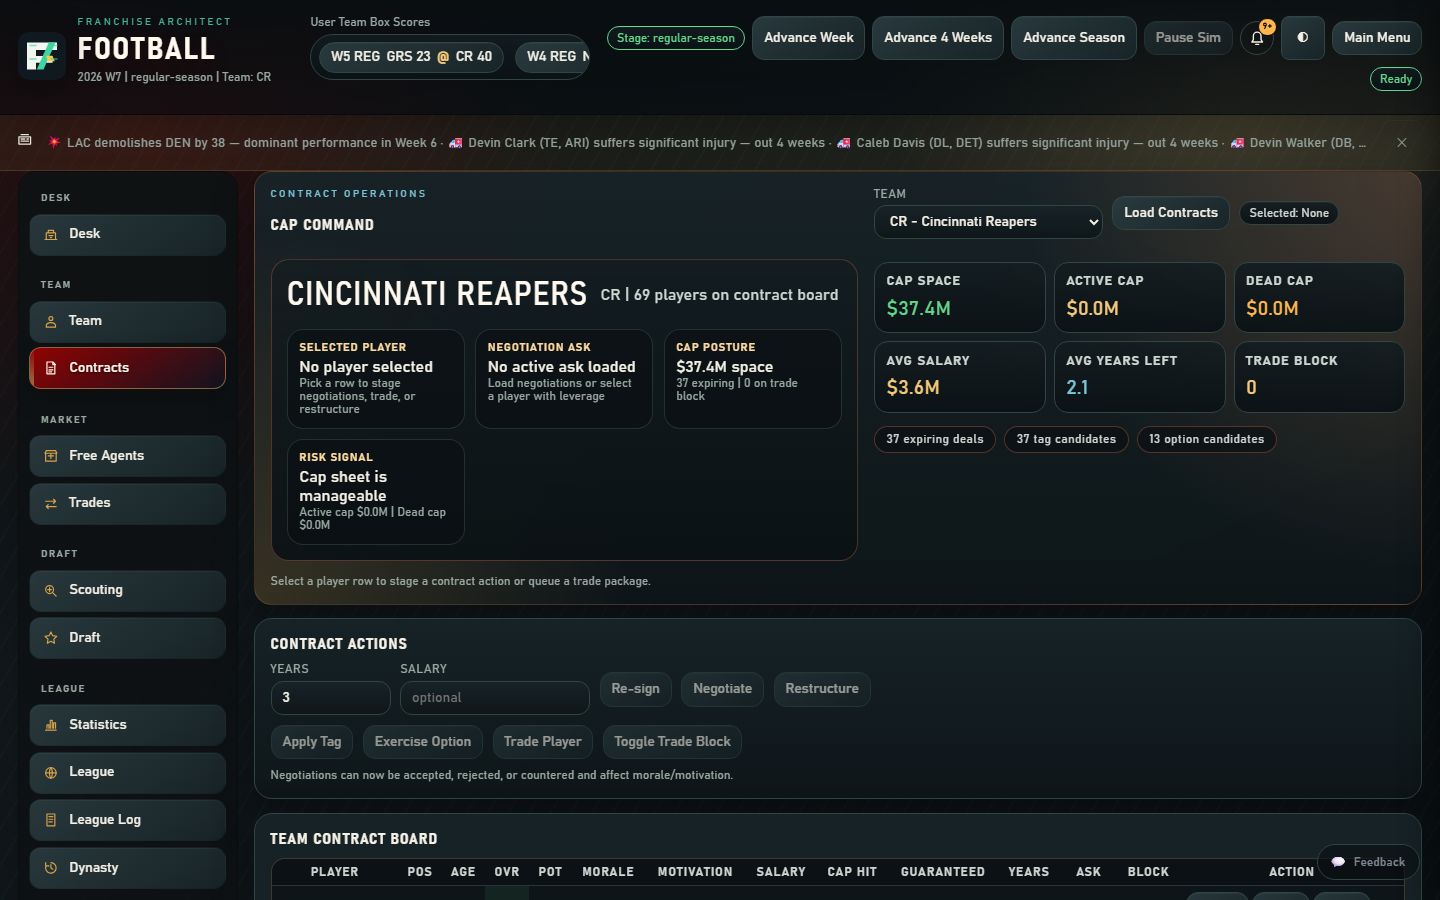The width and height of the screenshot is (1440, 900).
Task: Click the 13 option candidates chip
Action: click(x=1206, y=439)
